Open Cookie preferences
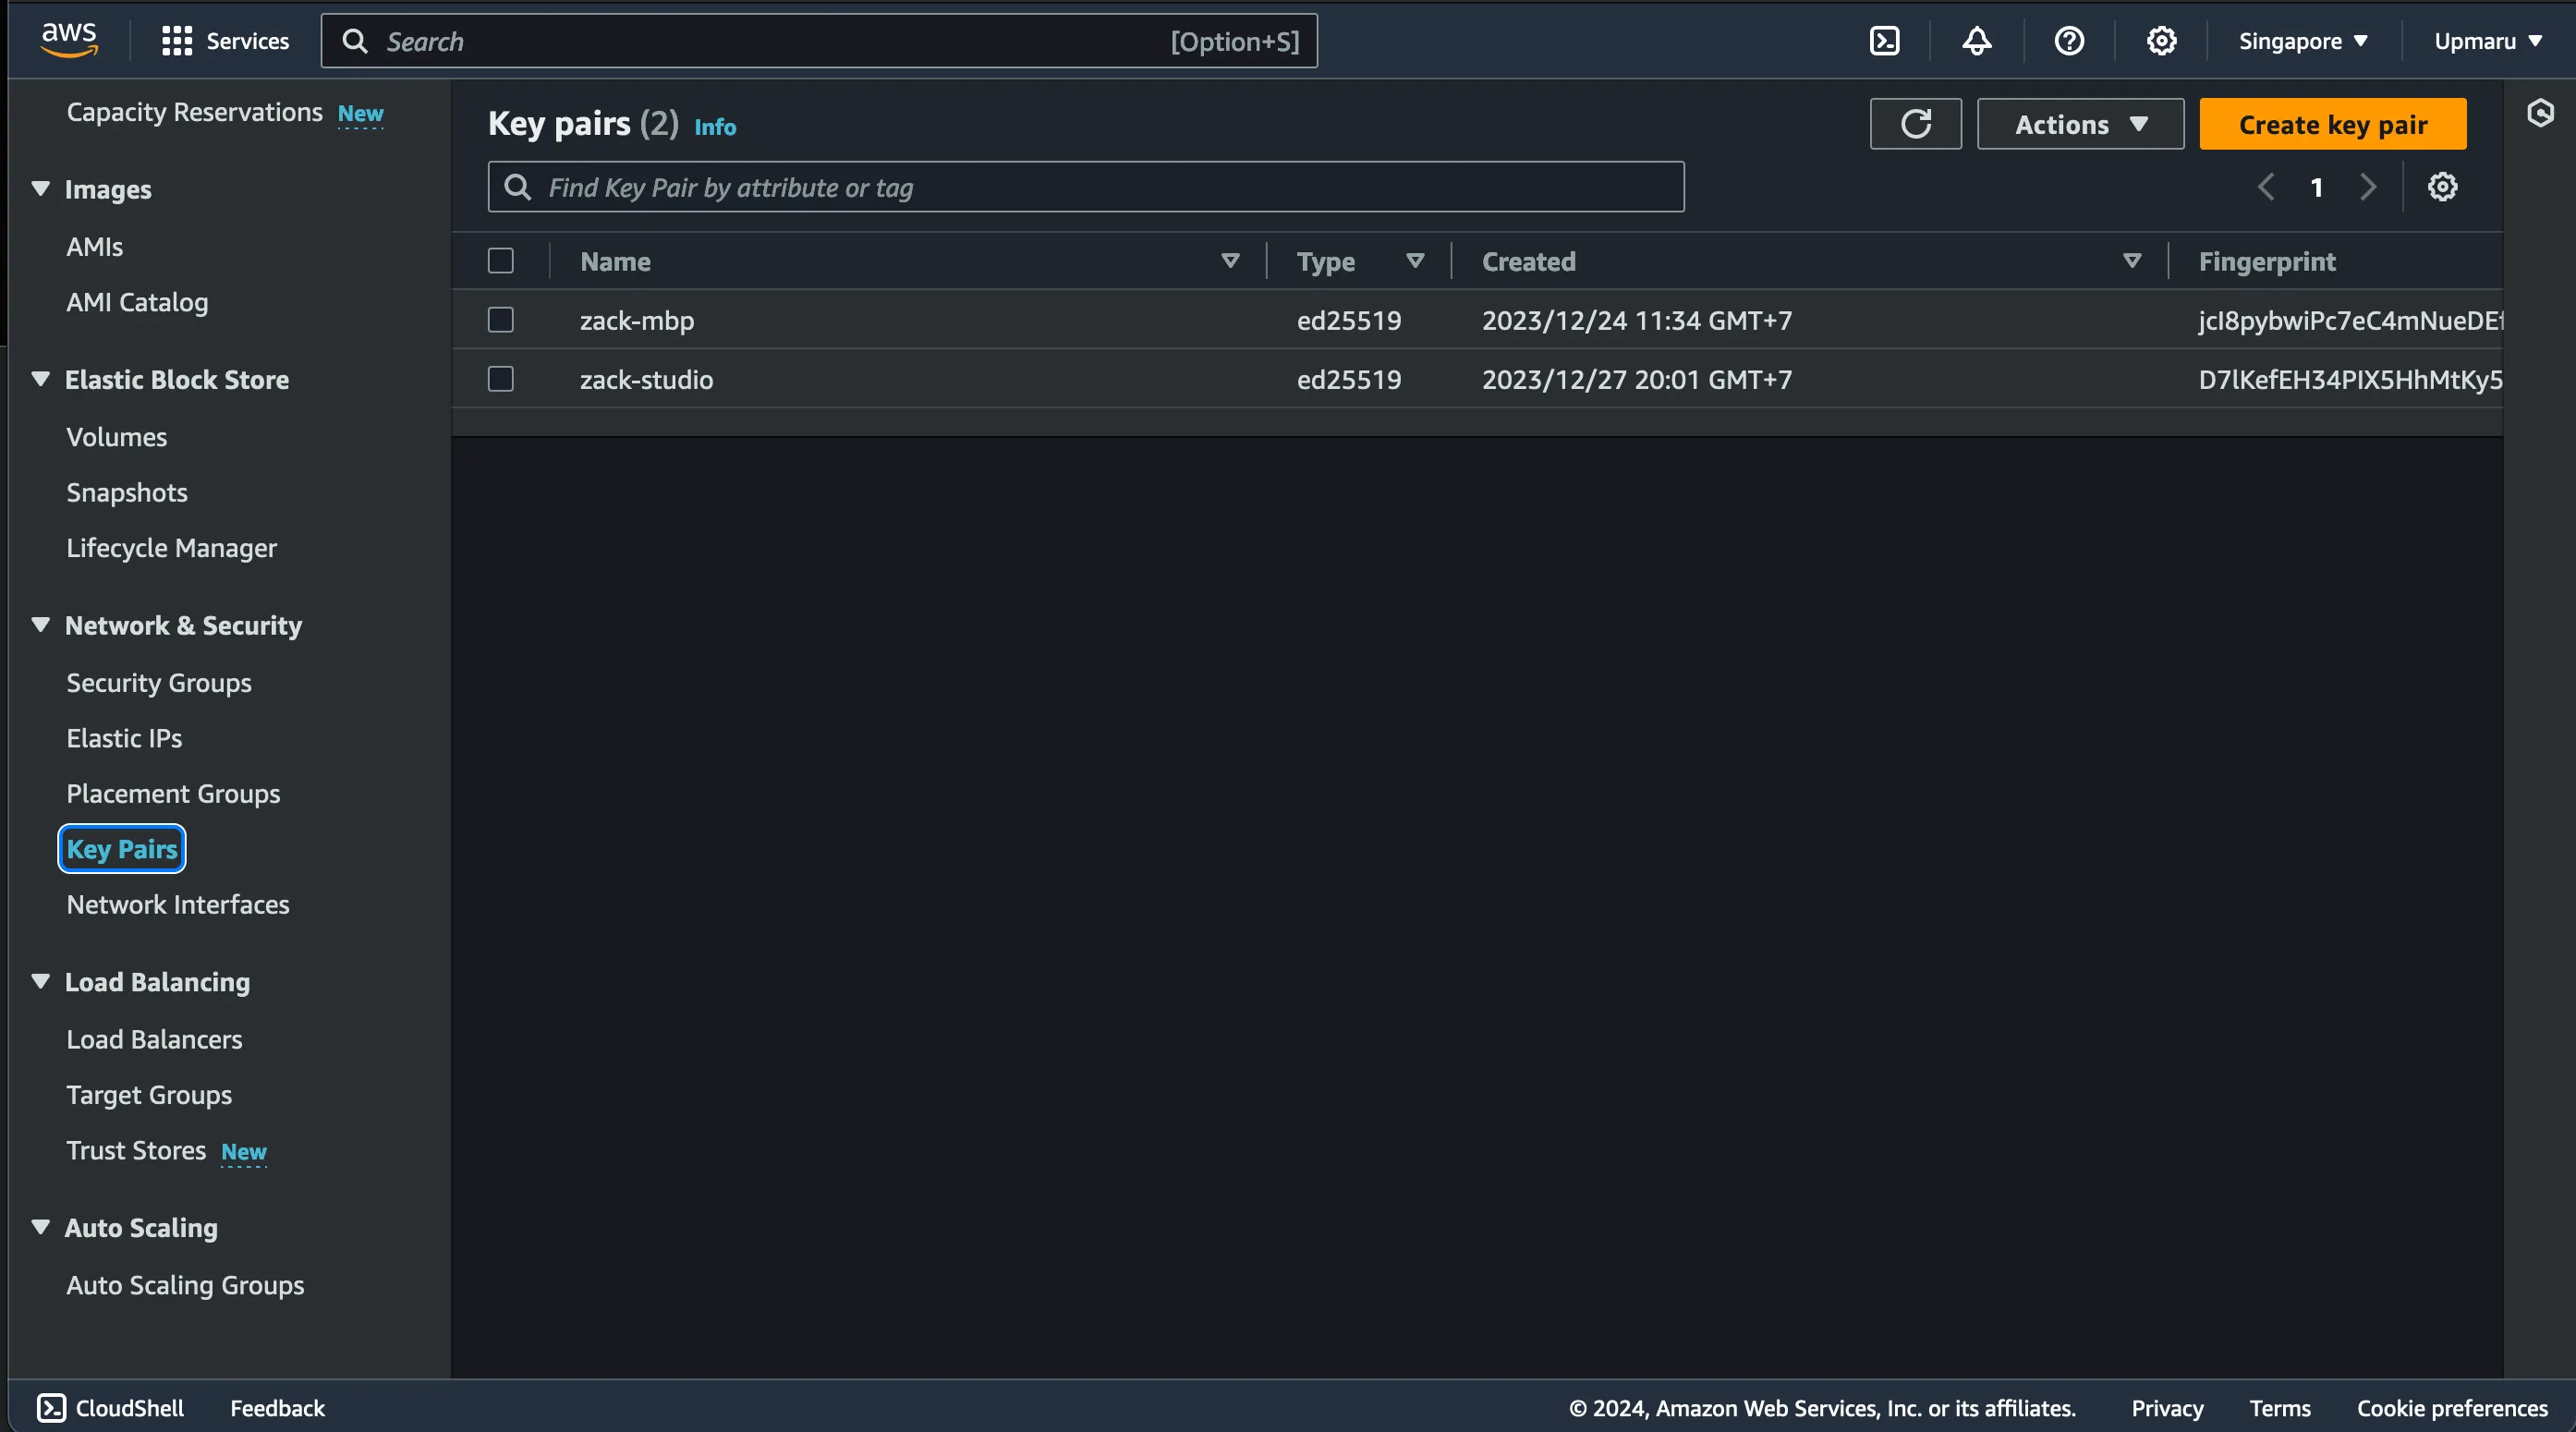This screenshot has height=1432, width=2576. tap(2452, 1408)
